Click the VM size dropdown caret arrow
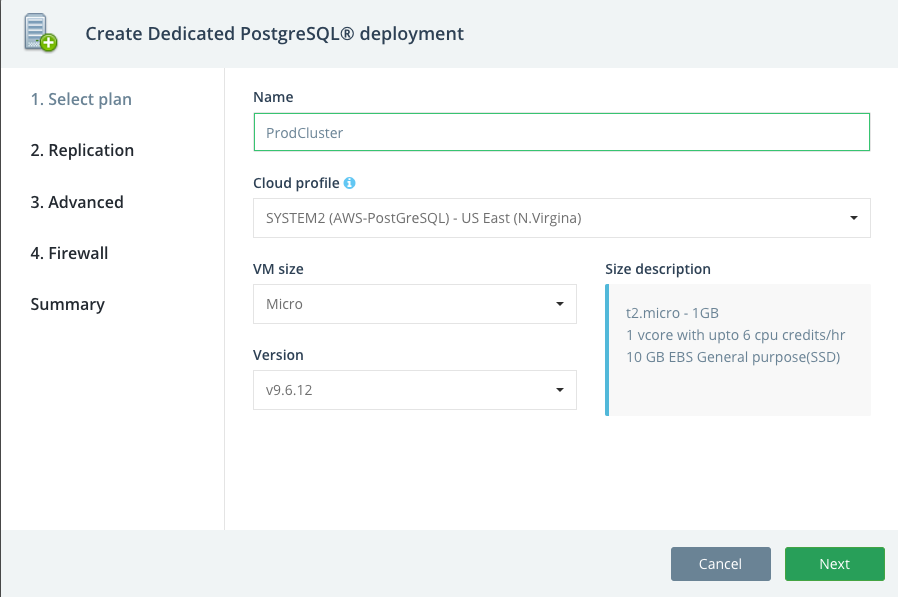This screenshot has height=597, width=898. 560,304
